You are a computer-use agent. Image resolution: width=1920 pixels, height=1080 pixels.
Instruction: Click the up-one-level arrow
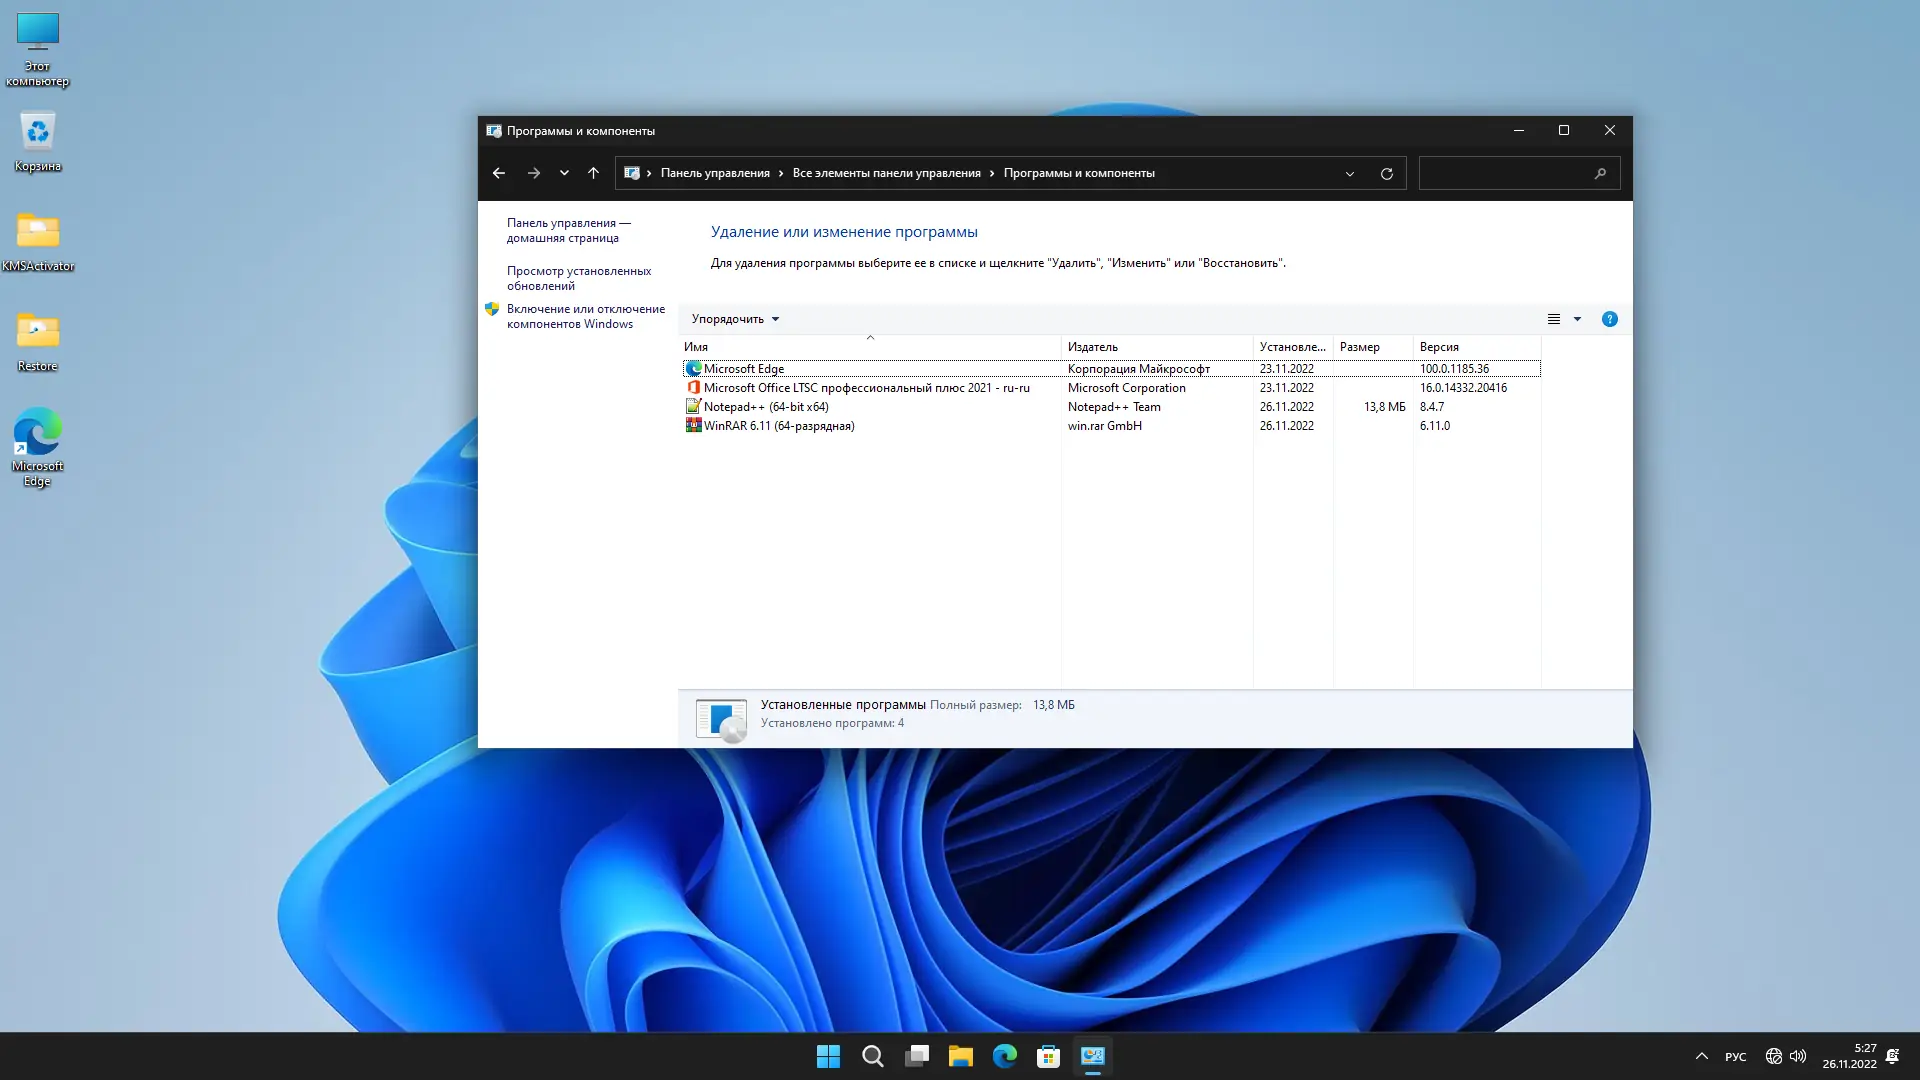[x=593, y=173]
